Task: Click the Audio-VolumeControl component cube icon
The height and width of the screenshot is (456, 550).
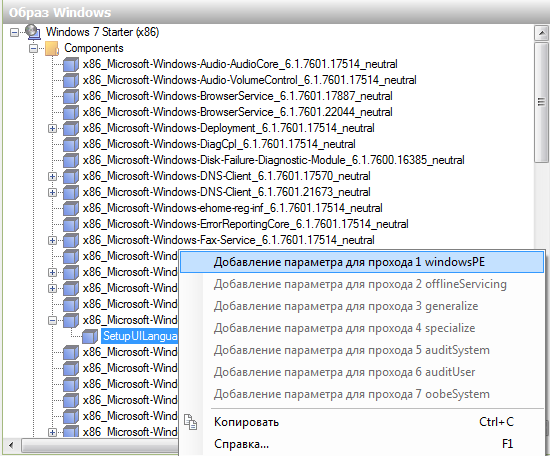Action: pyautogui.click(x=71, y=80)
